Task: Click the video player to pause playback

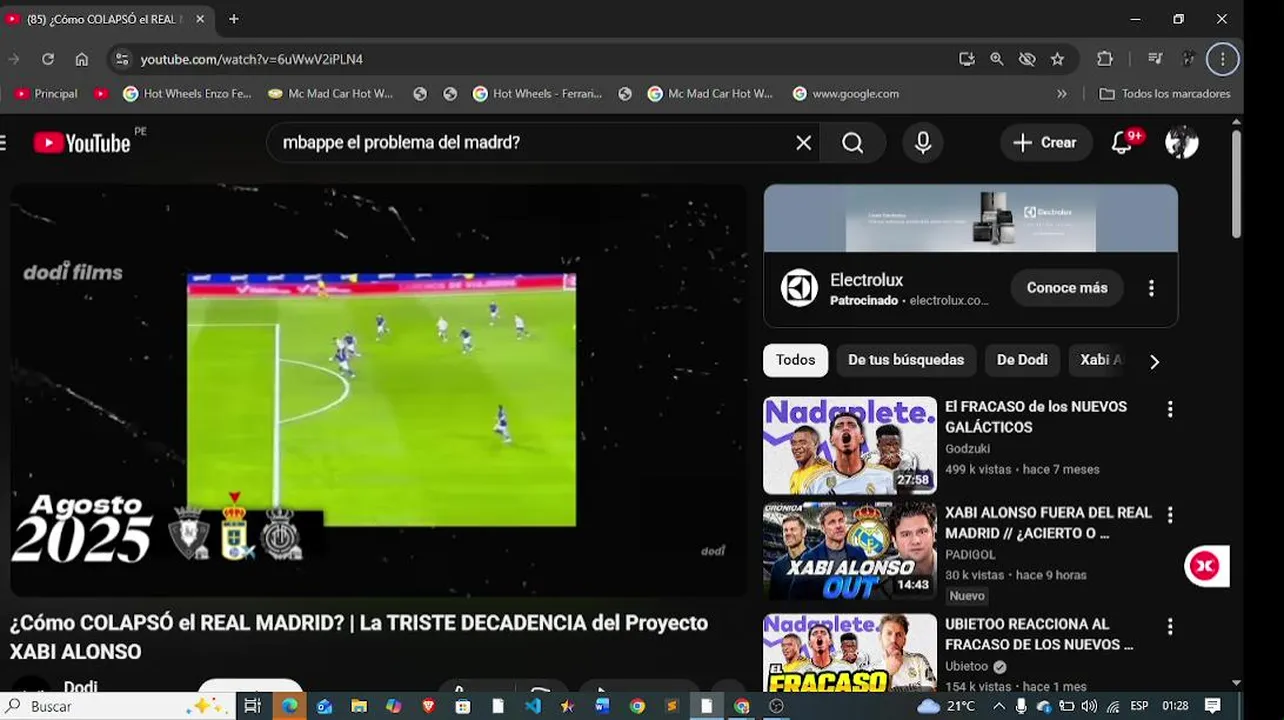Action: [x=378, y=390]
